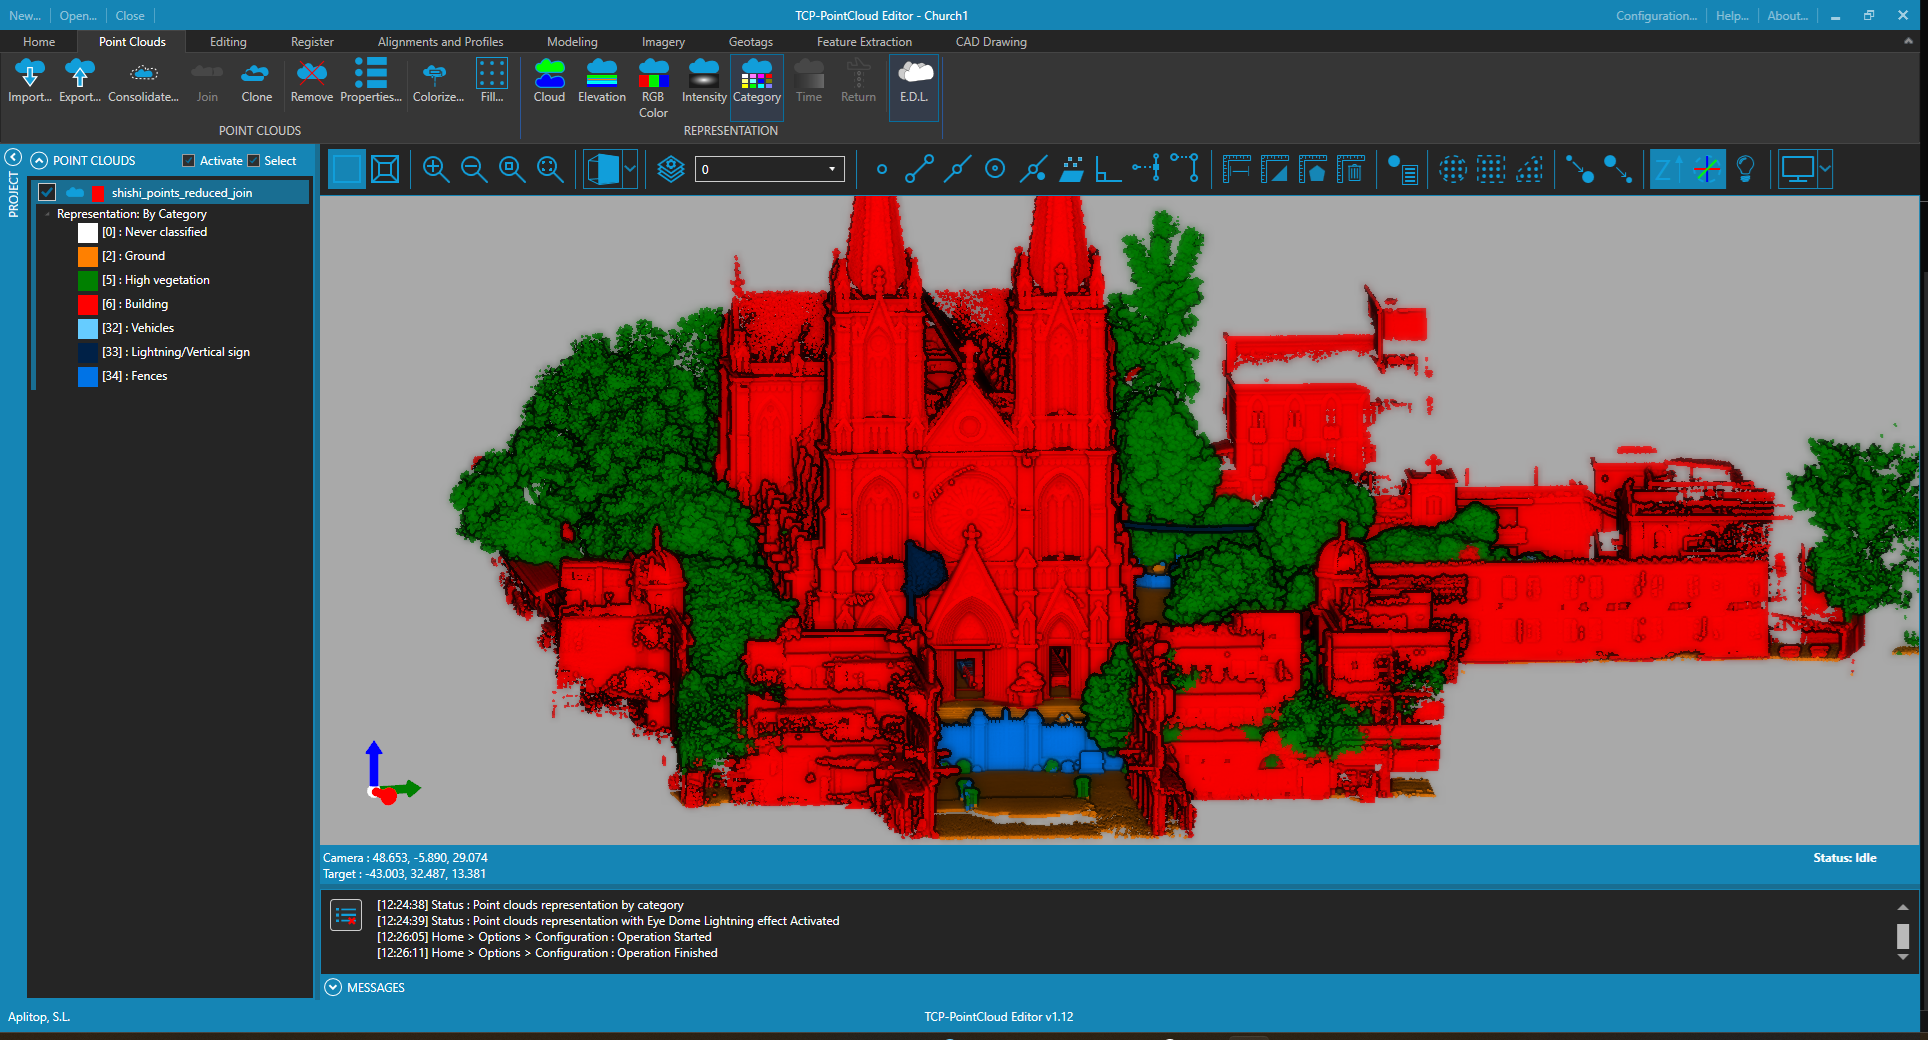
Task: Select Elevation representation mode
Action: tap(601, 80)
